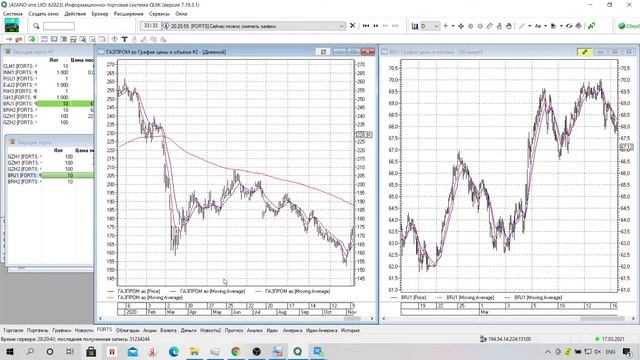
Task: Select the Aa text label tool
Action: 538,26
